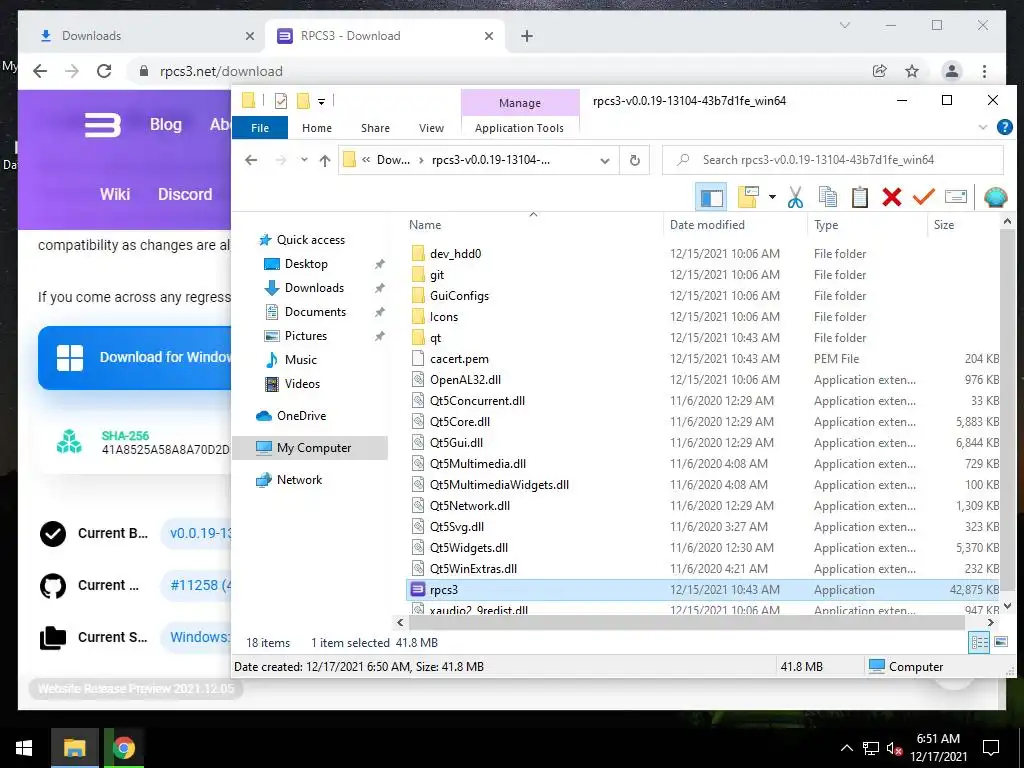Click the Rename label toolbar icon
Screen dimensions: 1024x768
tap(955, 197)
